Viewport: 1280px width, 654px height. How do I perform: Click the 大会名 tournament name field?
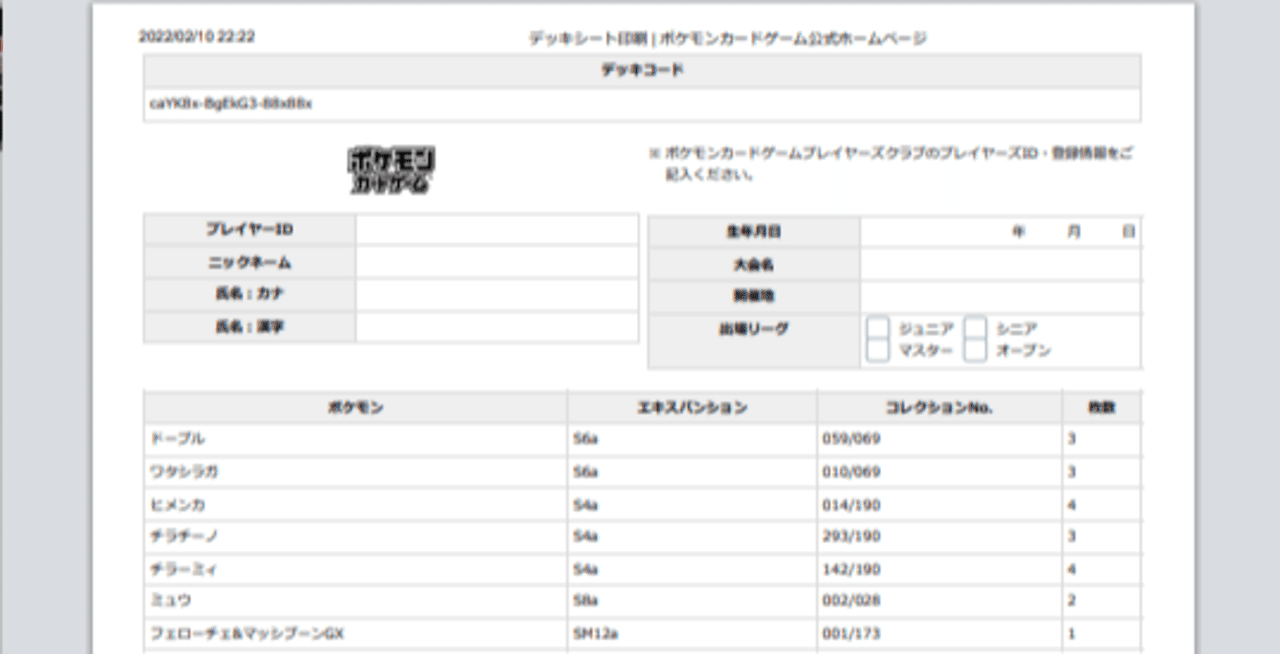point(1000,263)
